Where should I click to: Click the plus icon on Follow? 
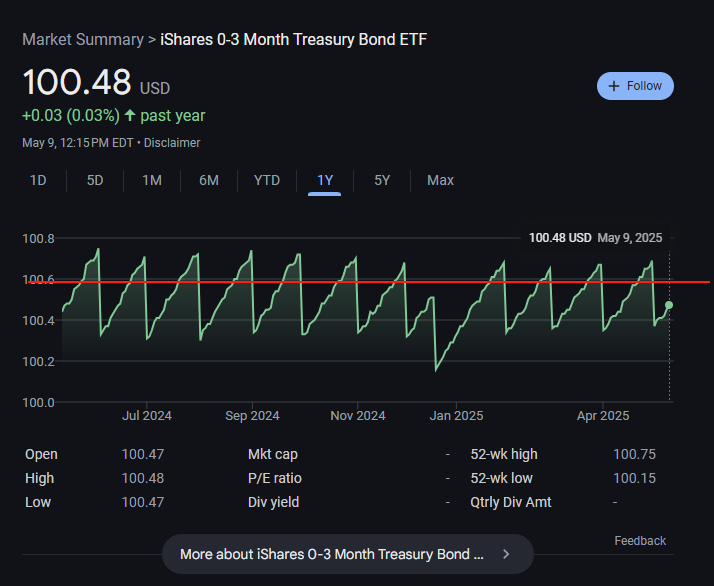(614, 86)
